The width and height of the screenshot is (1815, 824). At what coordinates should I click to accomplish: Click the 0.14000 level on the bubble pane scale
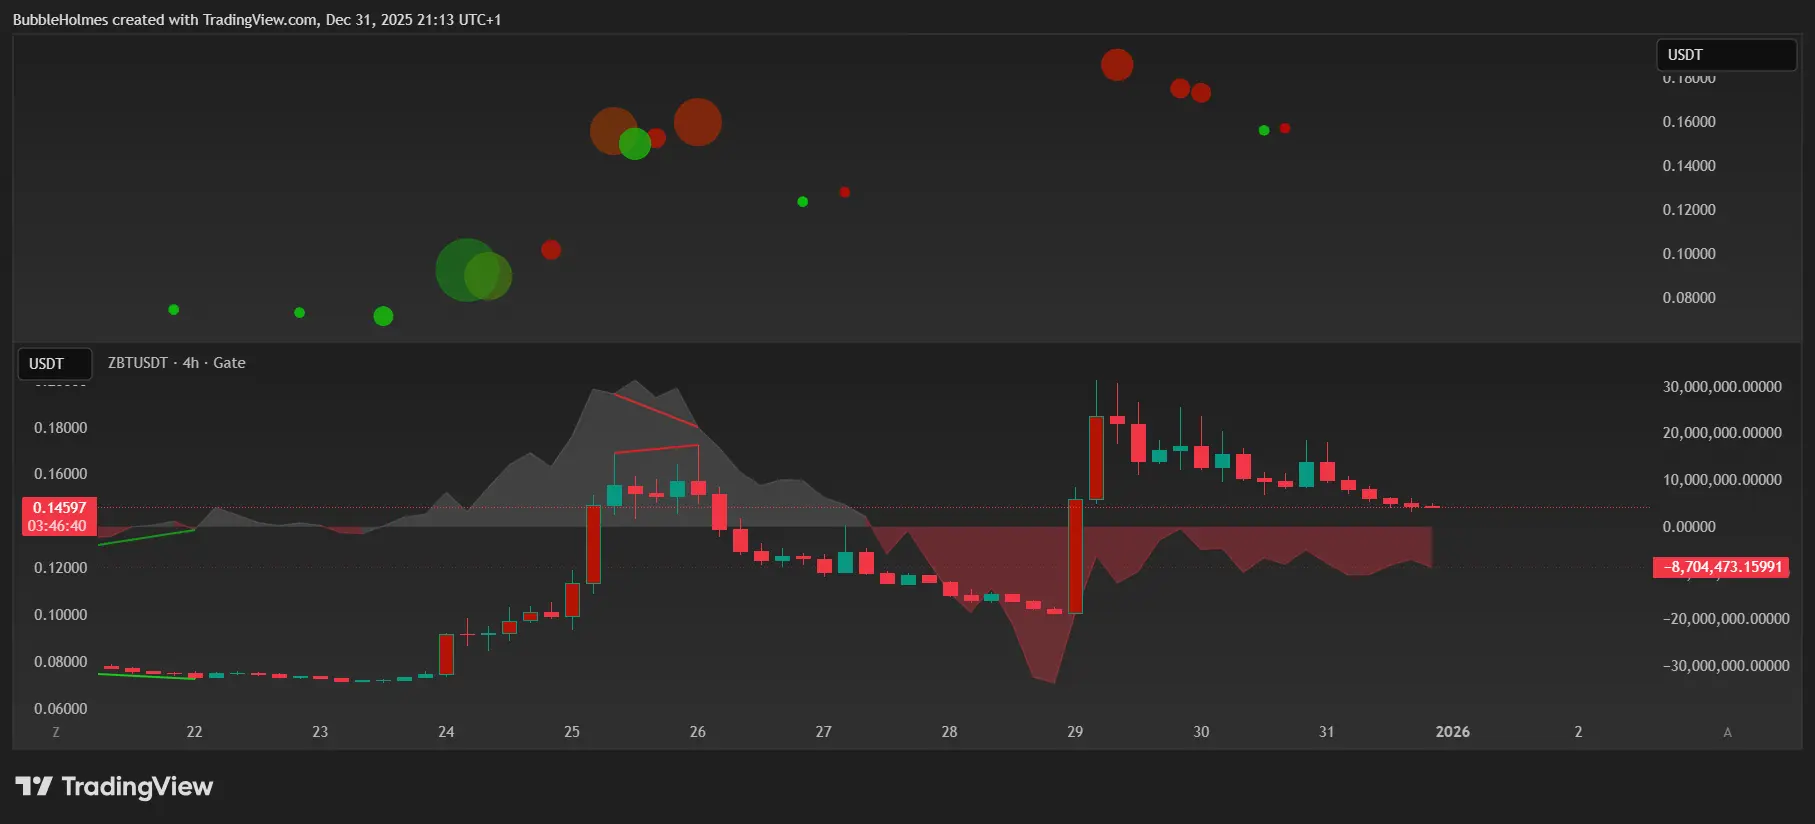point(1689,166)
